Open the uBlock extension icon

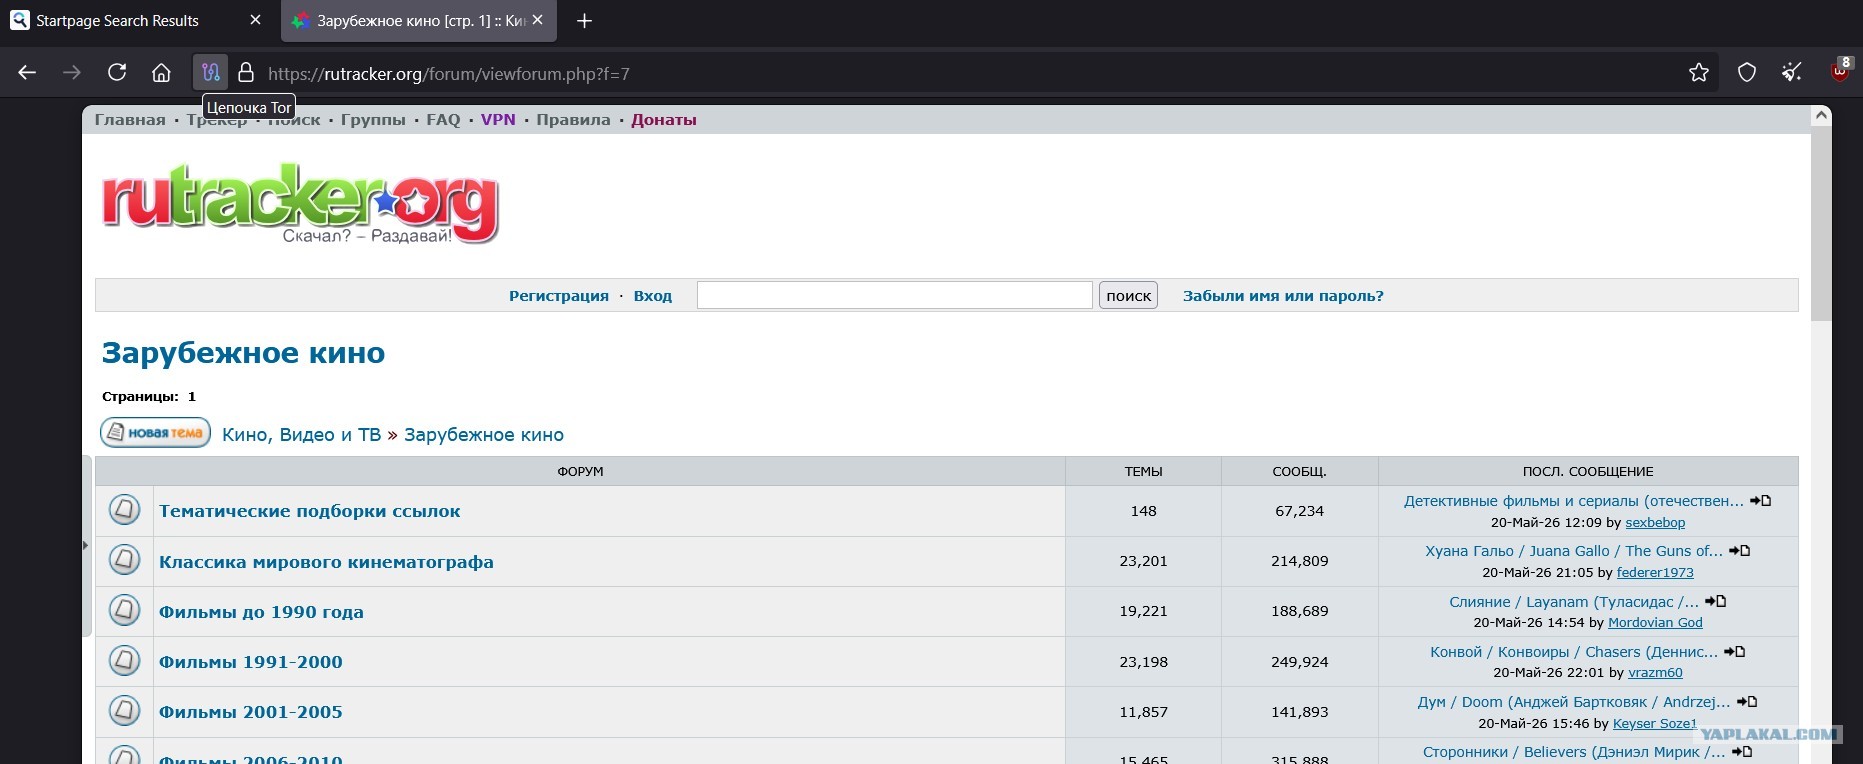coord(1840,71)
